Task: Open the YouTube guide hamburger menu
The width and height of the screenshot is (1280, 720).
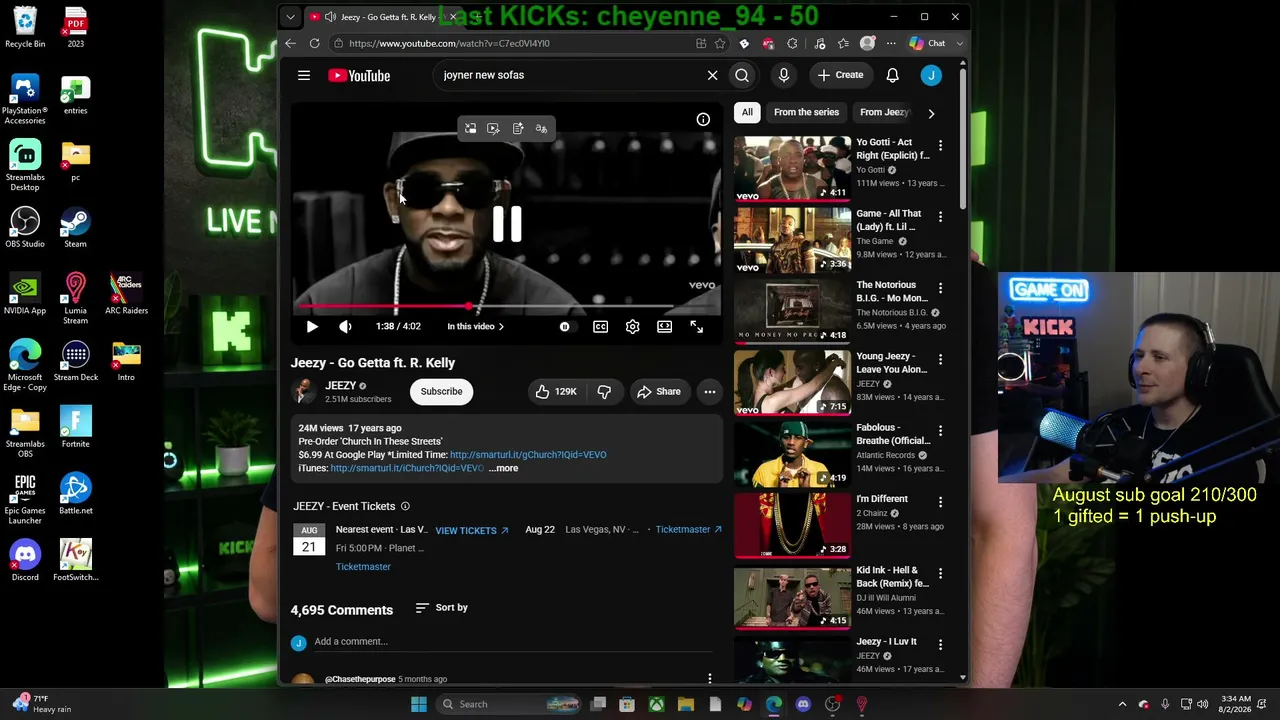Action: point(304,75)
